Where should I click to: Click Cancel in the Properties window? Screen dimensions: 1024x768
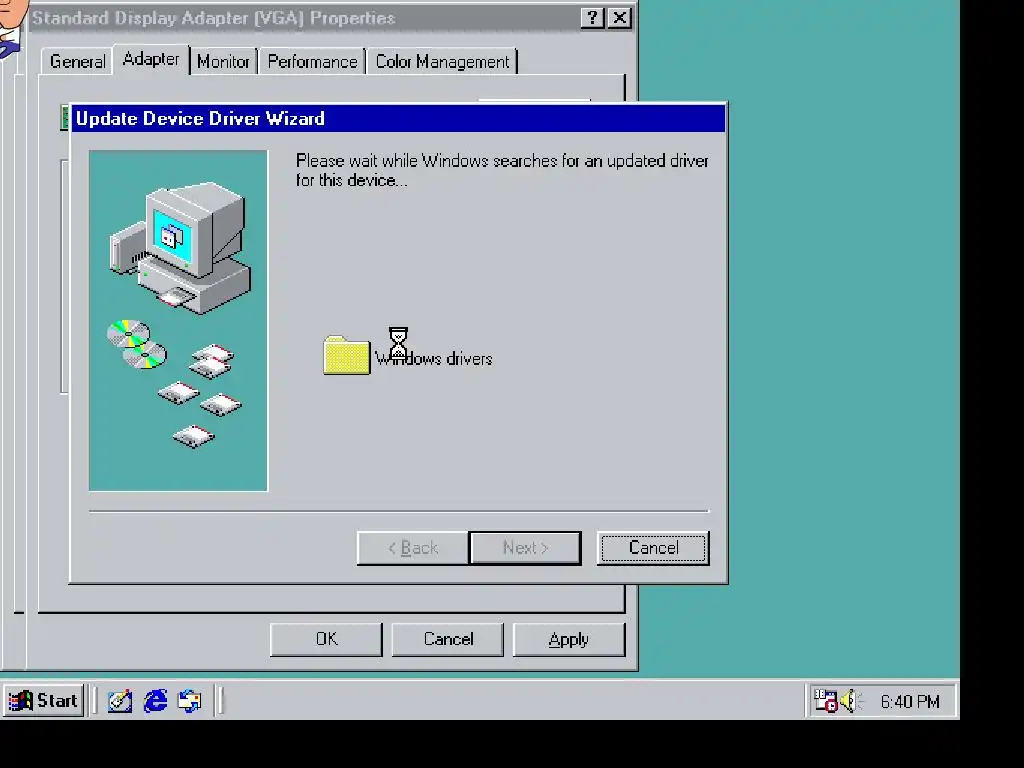pos(447,639)
